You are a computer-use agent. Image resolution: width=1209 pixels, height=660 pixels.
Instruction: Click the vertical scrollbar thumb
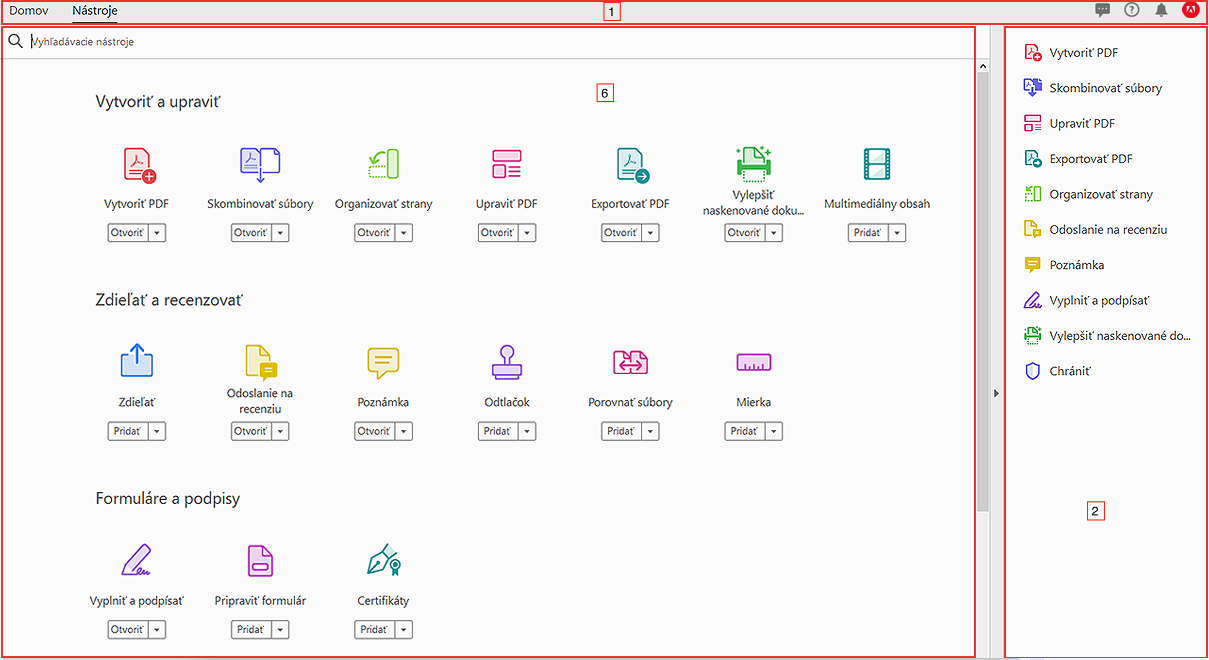pos(983,292)
